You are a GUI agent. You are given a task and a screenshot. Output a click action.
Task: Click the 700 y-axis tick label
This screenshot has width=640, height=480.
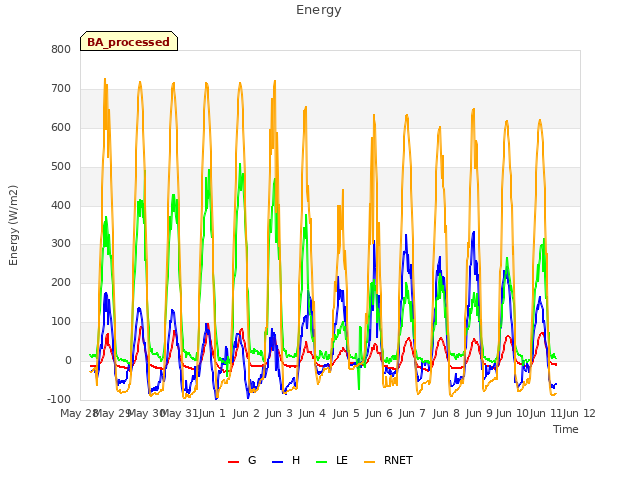[61, 89]
